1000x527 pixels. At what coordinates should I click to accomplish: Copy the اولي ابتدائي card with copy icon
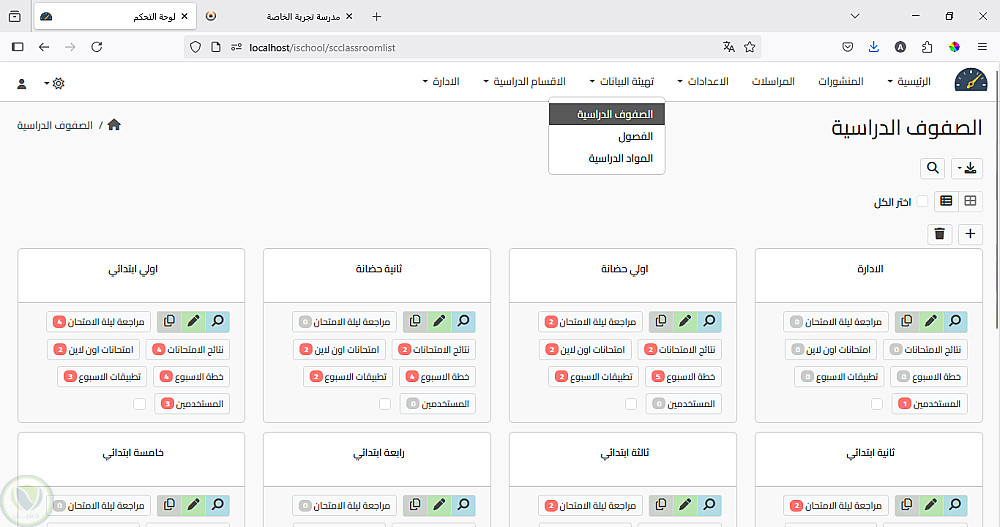[x=169, y=321]
